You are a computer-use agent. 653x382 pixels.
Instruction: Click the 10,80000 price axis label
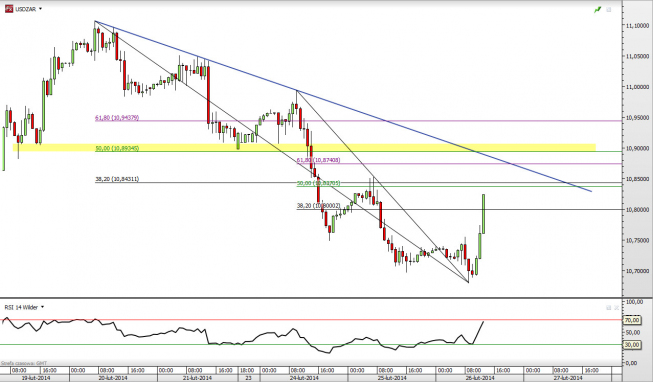coord(637,210)
